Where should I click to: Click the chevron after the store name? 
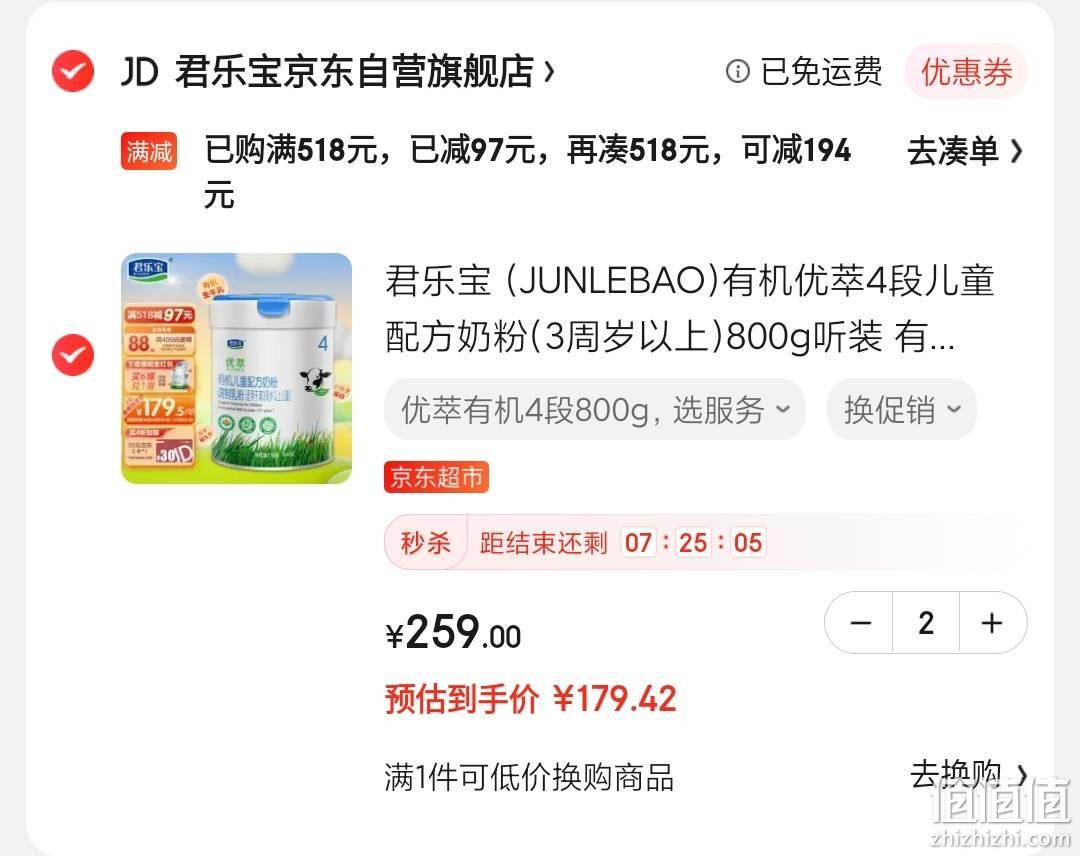[549, 71]
